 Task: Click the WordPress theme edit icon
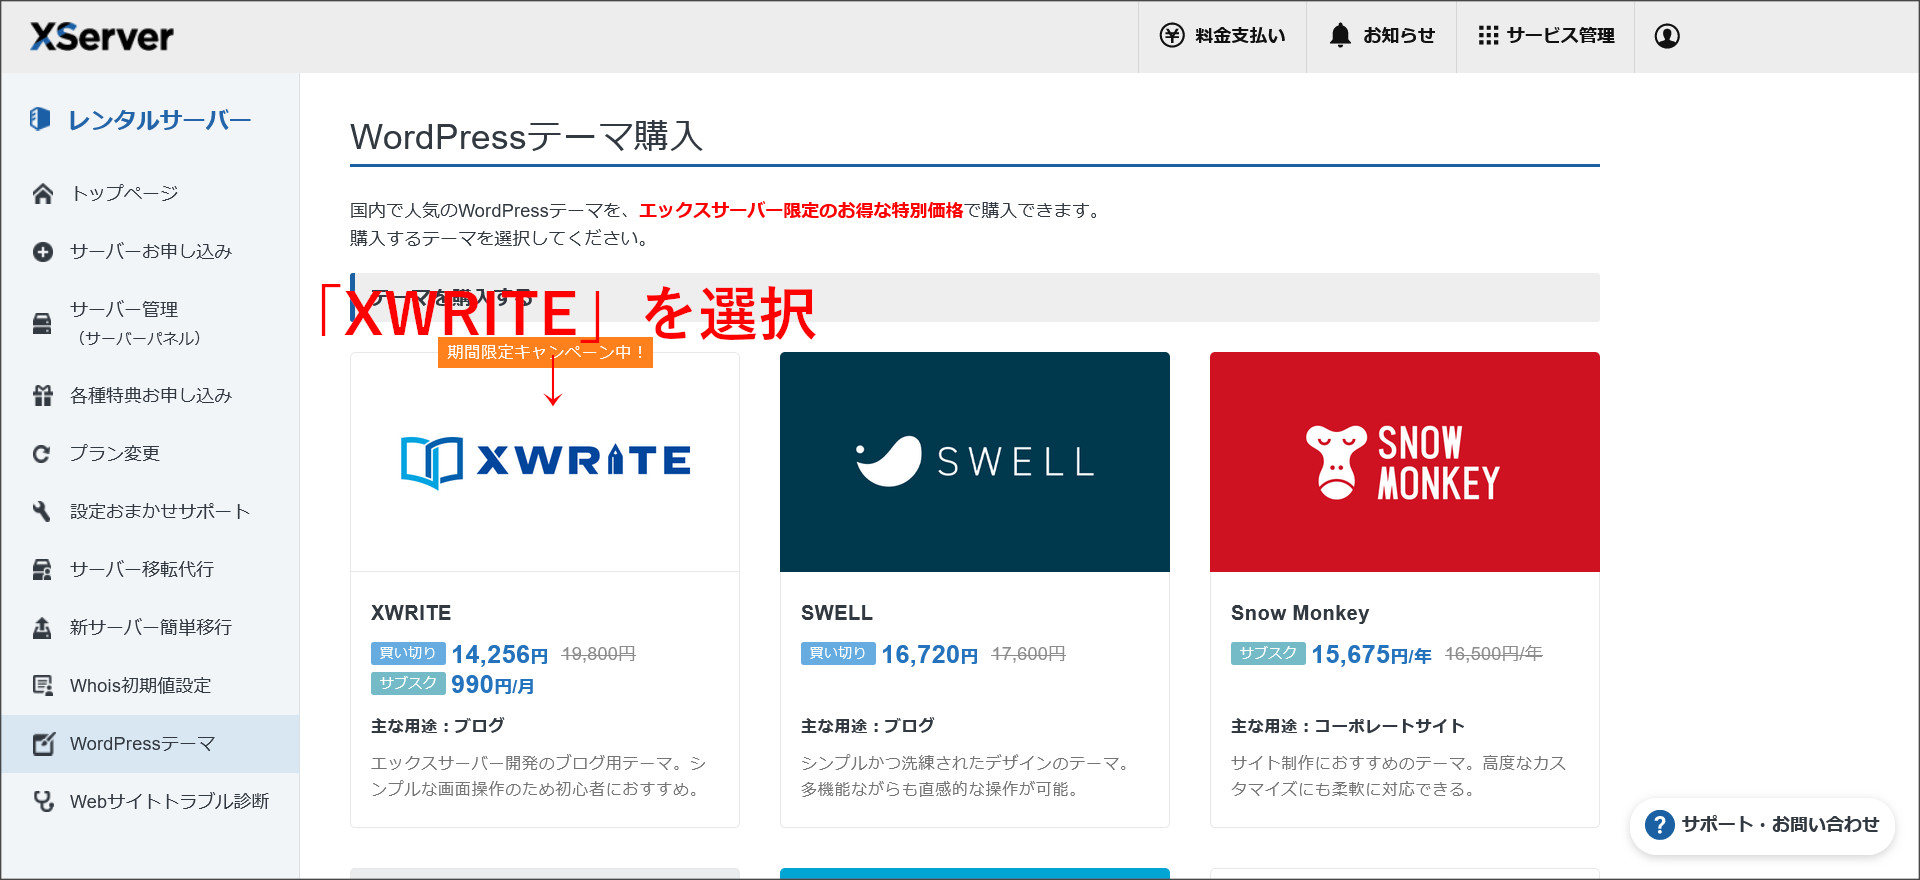click(x=43, y=744)
